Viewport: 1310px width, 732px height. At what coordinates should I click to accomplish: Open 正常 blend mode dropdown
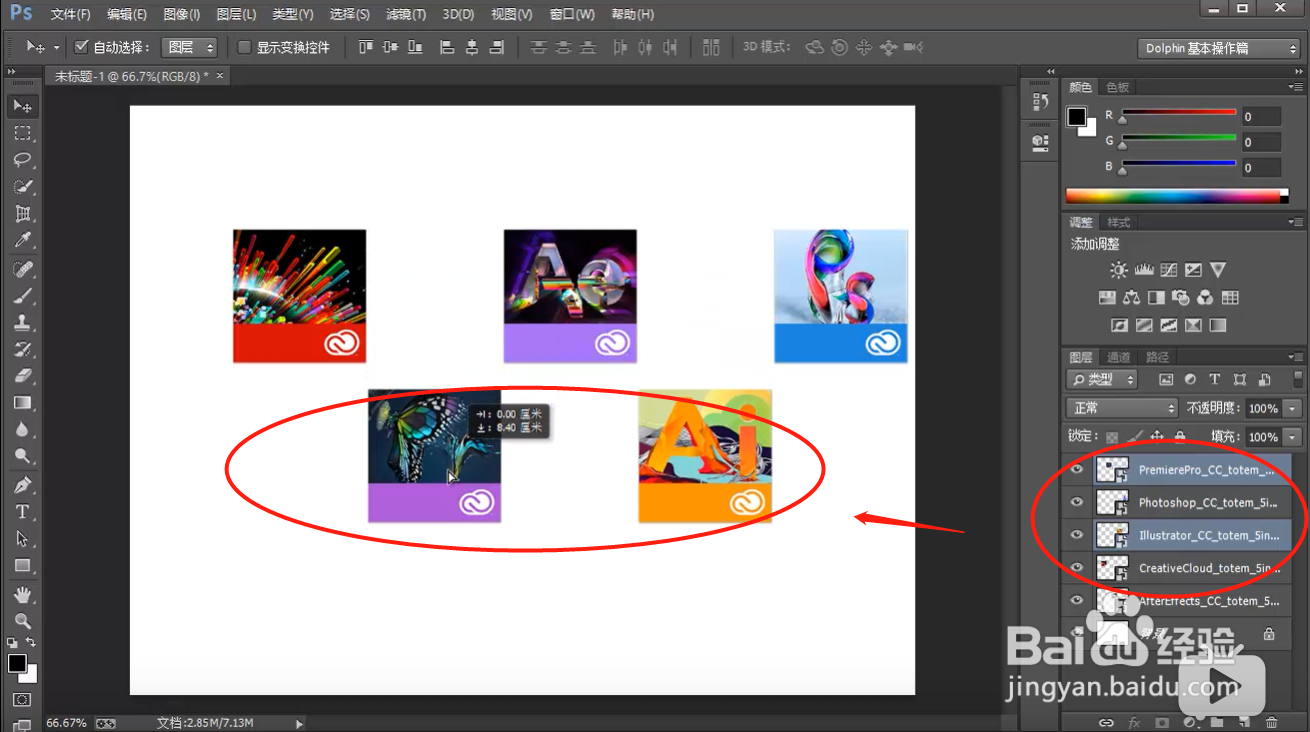point(1123,408)
